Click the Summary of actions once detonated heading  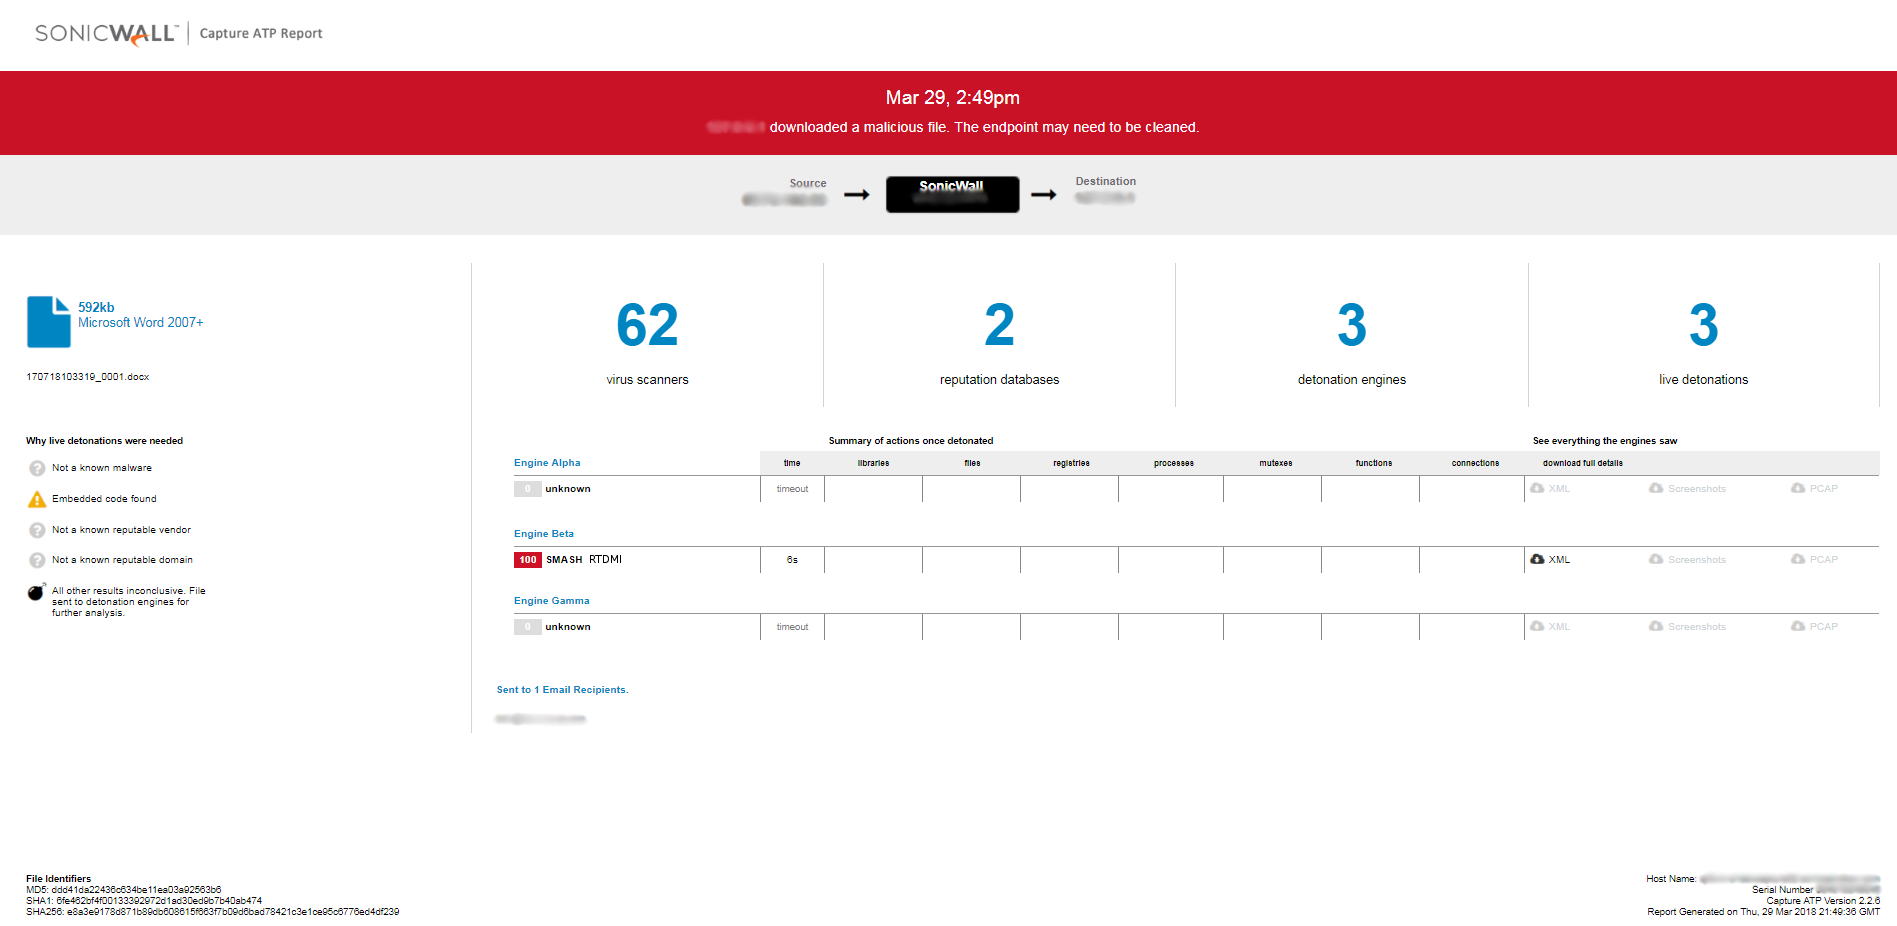click(911, 441)
